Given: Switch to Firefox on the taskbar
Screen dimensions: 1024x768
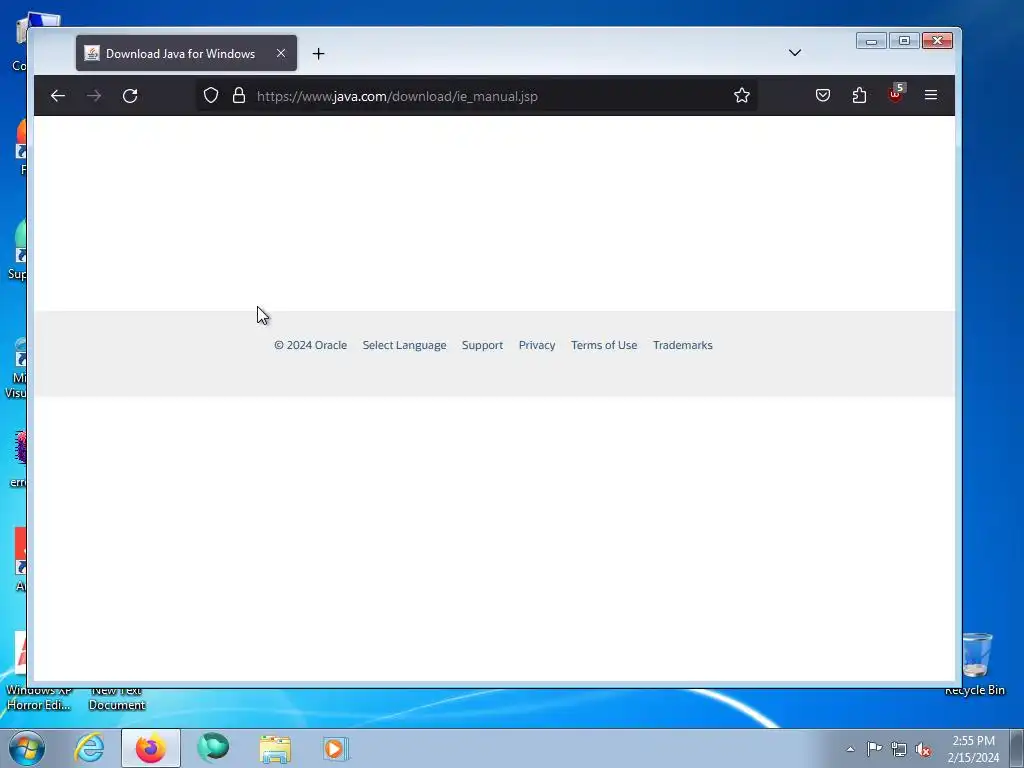Looking at the screenshot, I should click(x=151, y=748).
